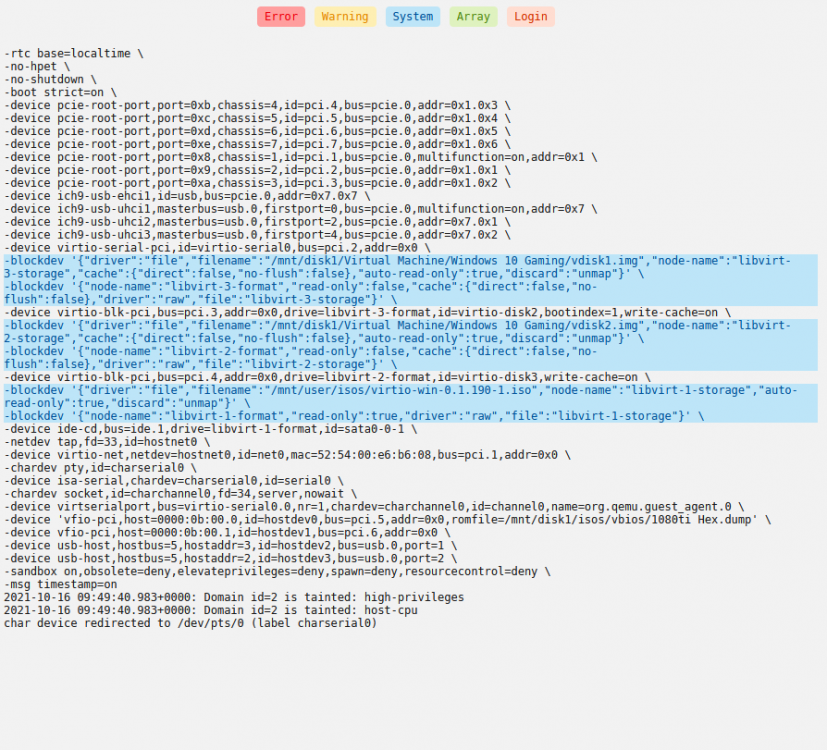827x750 pixels.
Task: Click the ich9-usb-uhci1 device line
Action: pos(301,209)
